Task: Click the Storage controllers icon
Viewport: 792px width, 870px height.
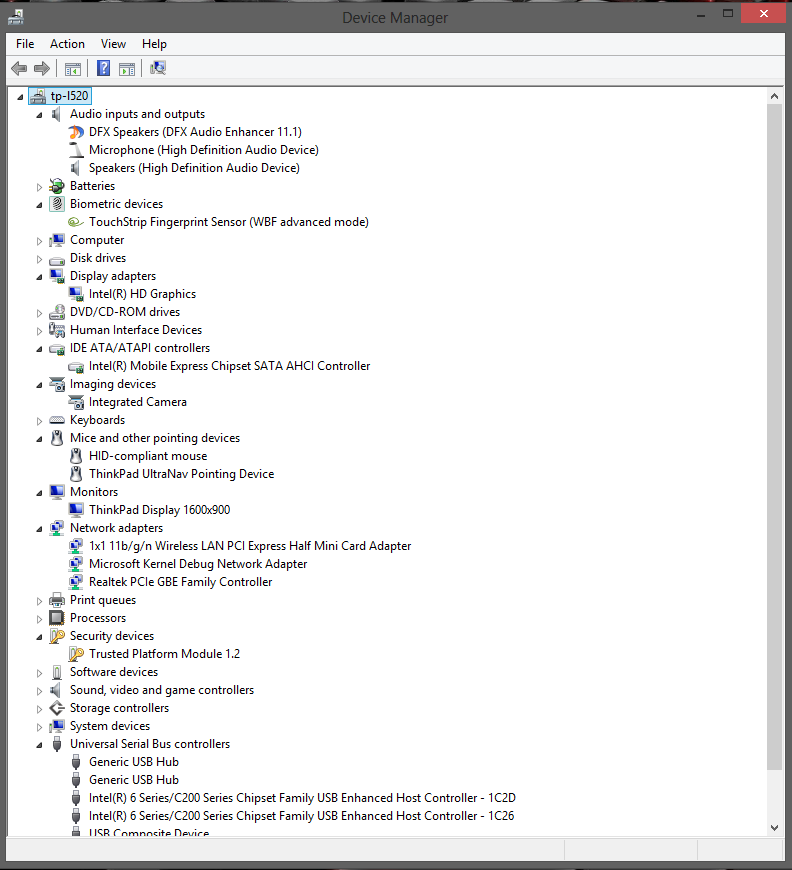Action: coord(57,708)
